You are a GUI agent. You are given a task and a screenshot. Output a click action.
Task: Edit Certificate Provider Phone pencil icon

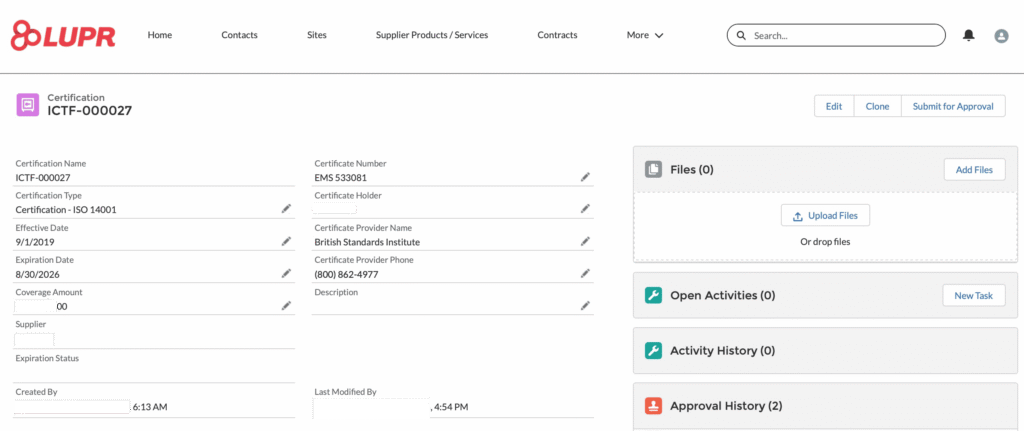coord(585,273)
